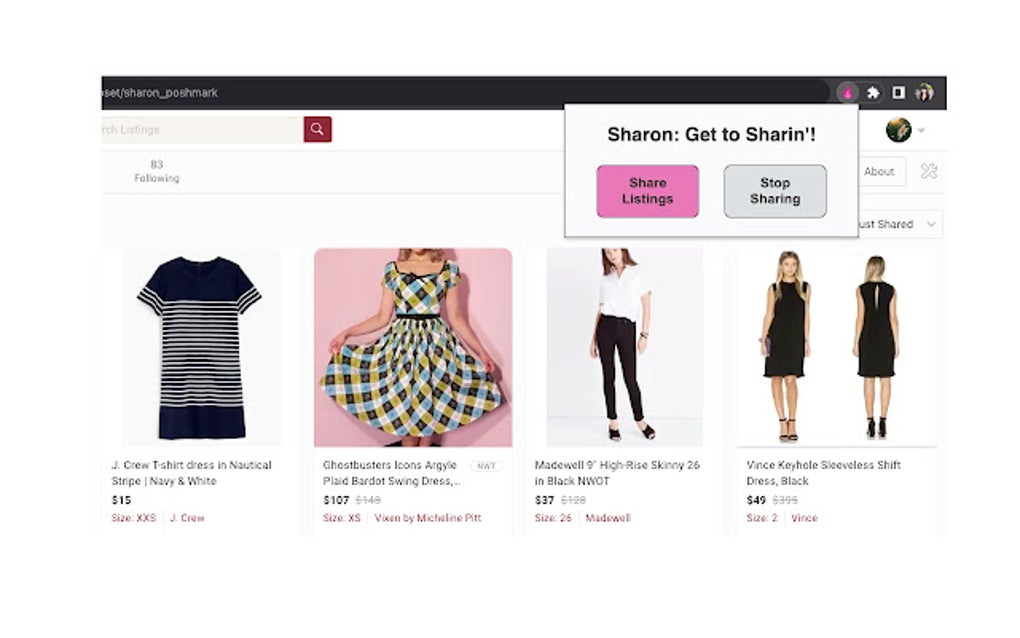Open the avatar dropdown in browser toolbar area
The image size is (1020, 638).
click(x=925, y=92)
